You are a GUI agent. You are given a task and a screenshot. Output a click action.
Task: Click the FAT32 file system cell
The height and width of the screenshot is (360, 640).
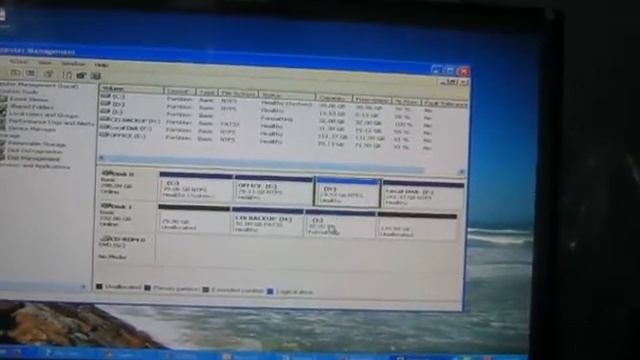230,124
